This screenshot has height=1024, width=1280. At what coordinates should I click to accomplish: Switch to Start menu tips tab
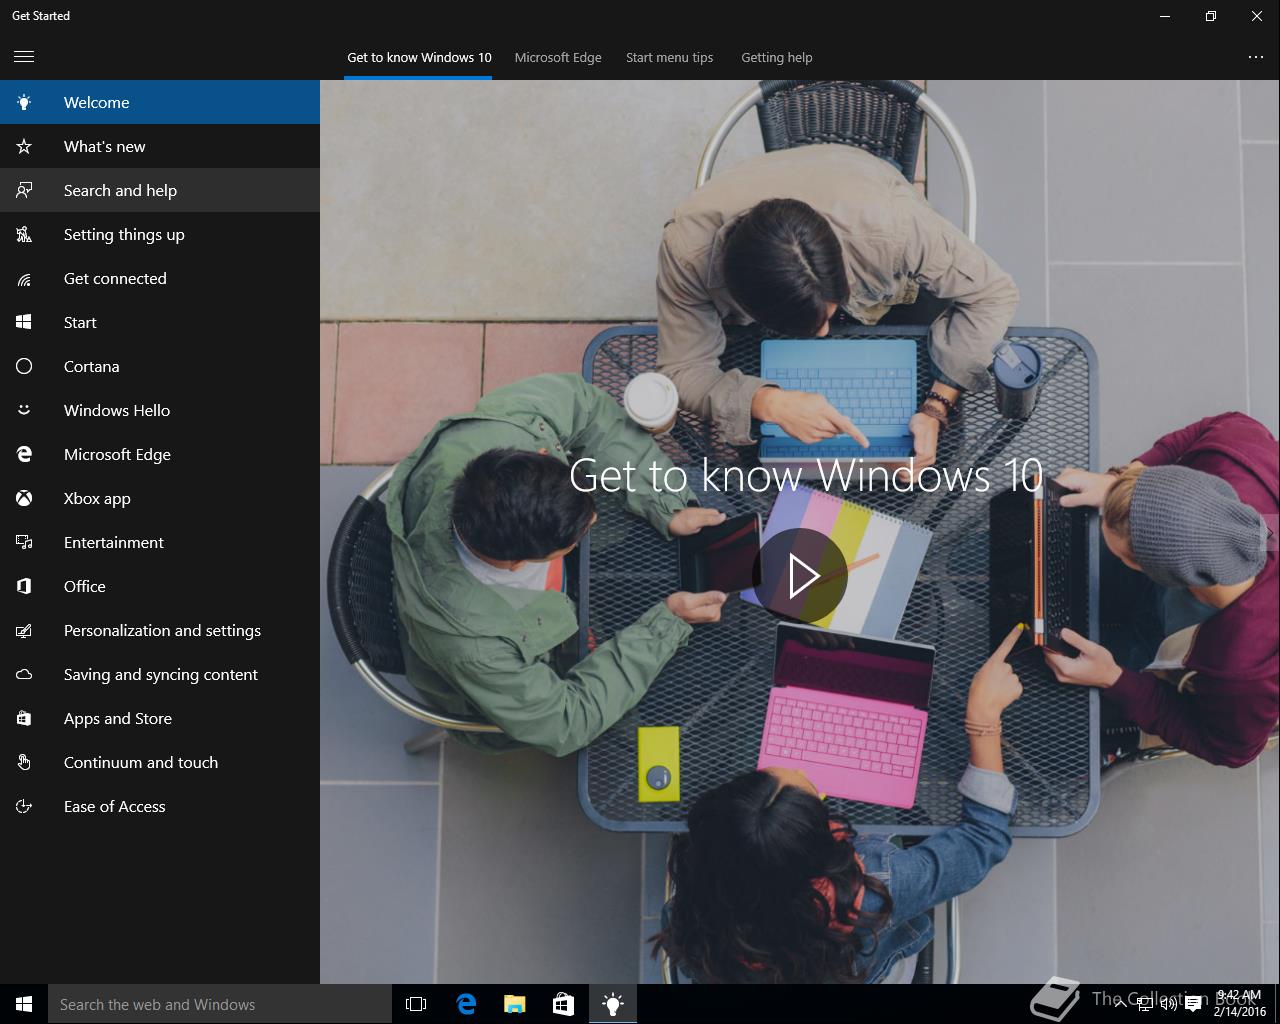coord(669,58)
